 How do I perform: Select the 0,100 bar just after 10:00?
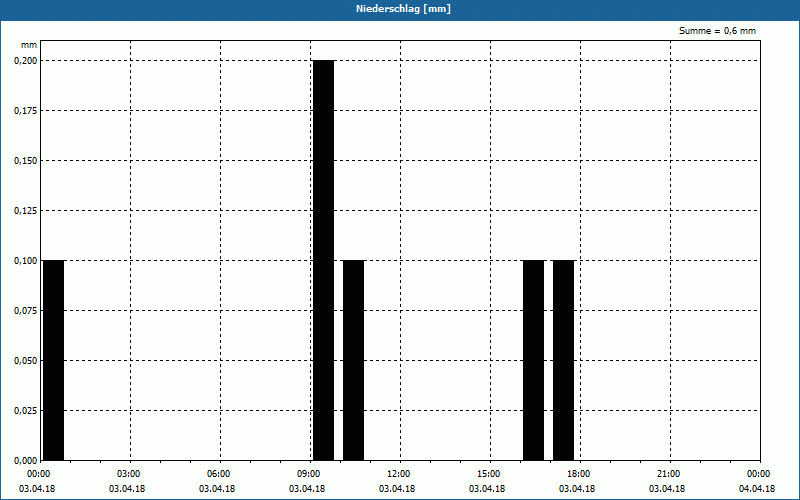click(354, 360)
